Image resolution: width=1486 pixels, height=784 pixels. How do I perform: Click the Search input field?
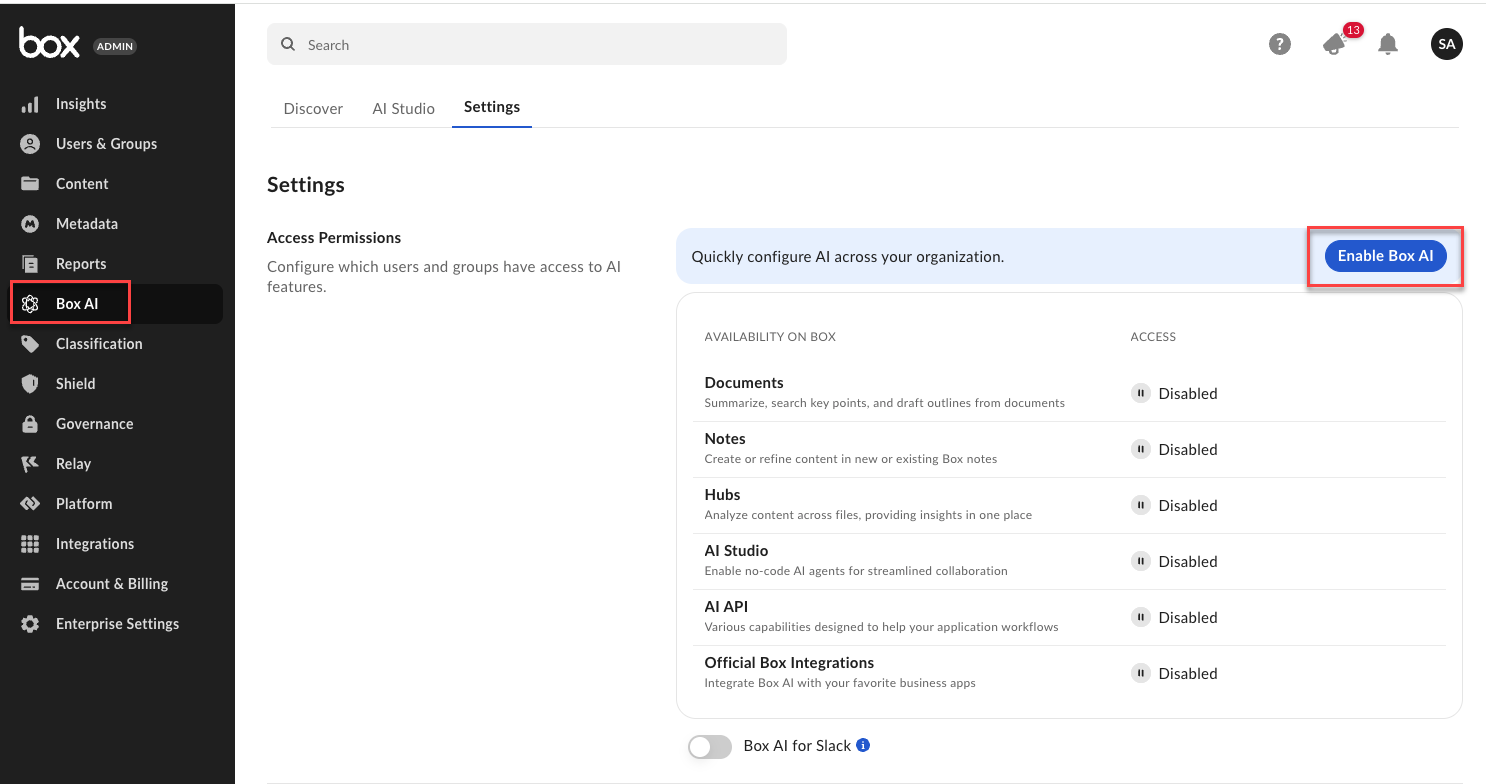click(527, 45)
